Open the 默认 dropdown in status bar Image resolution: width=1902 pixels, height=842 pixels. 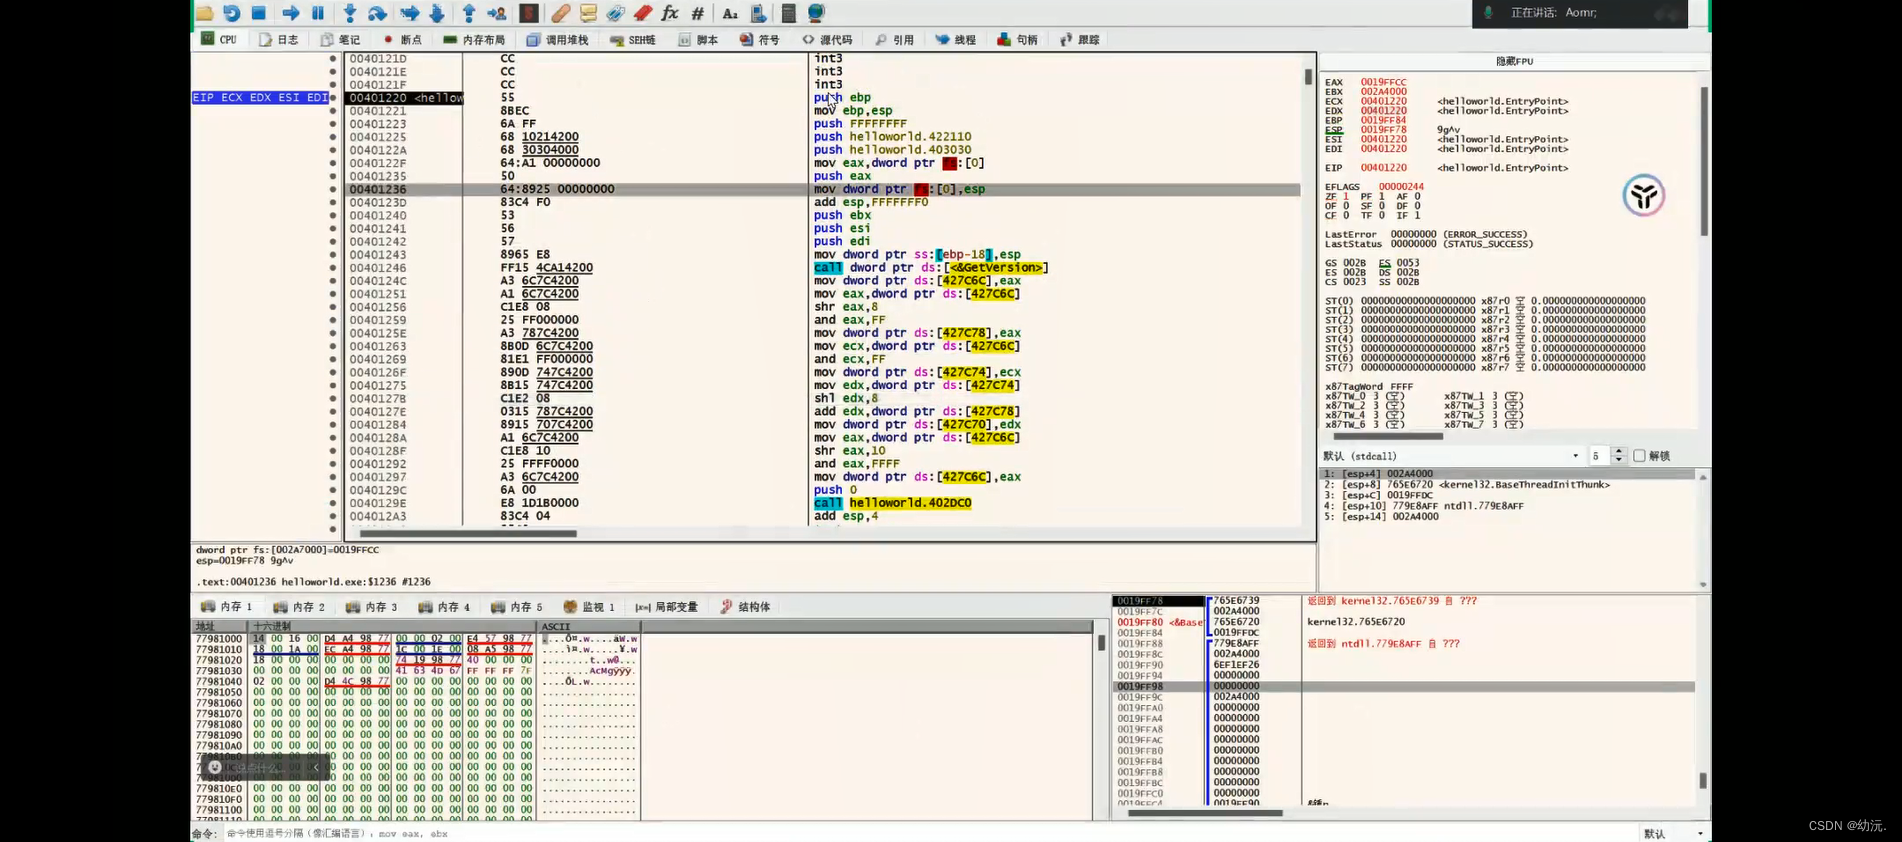1673,833
